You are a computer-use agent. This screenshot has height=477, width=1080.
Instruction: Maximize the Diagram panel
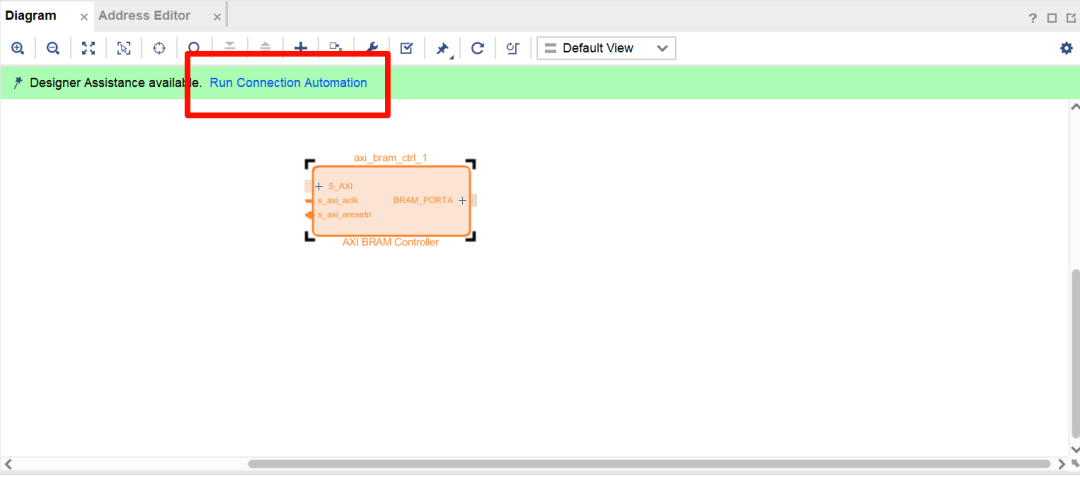tap(1052, 19)
